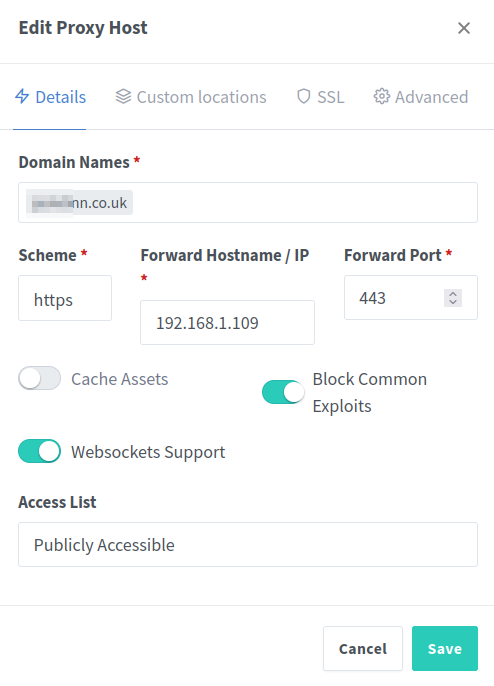The height and width of the screenshot is (686, 494).
Task: Save the proxy host settings
Action: [x=445, y=648]
